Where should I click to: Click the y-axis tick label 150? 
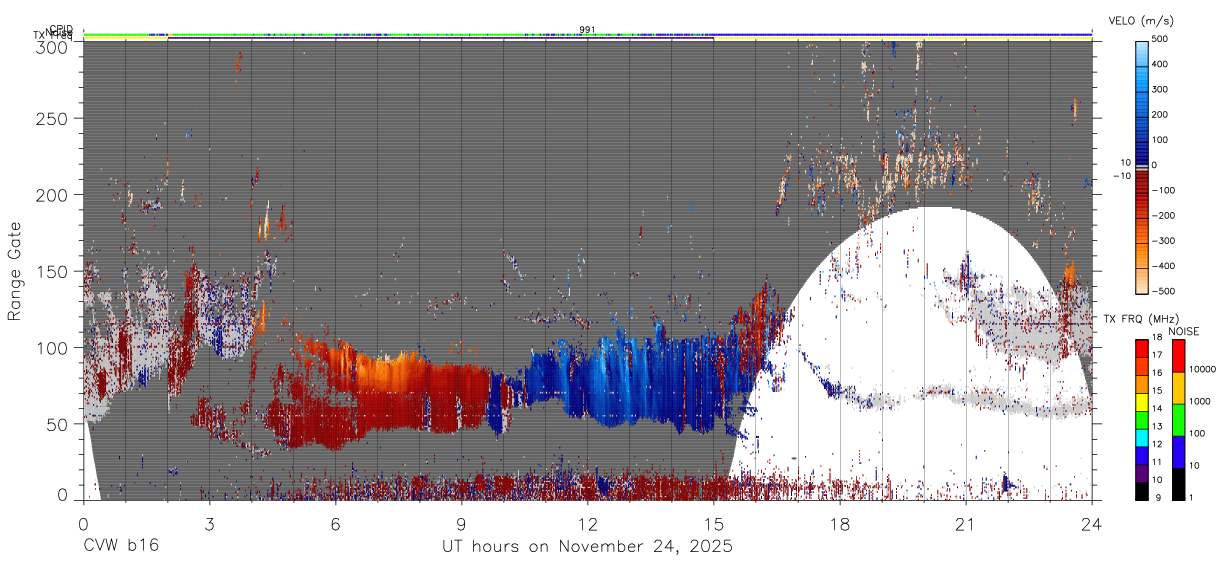coord(53,271)
